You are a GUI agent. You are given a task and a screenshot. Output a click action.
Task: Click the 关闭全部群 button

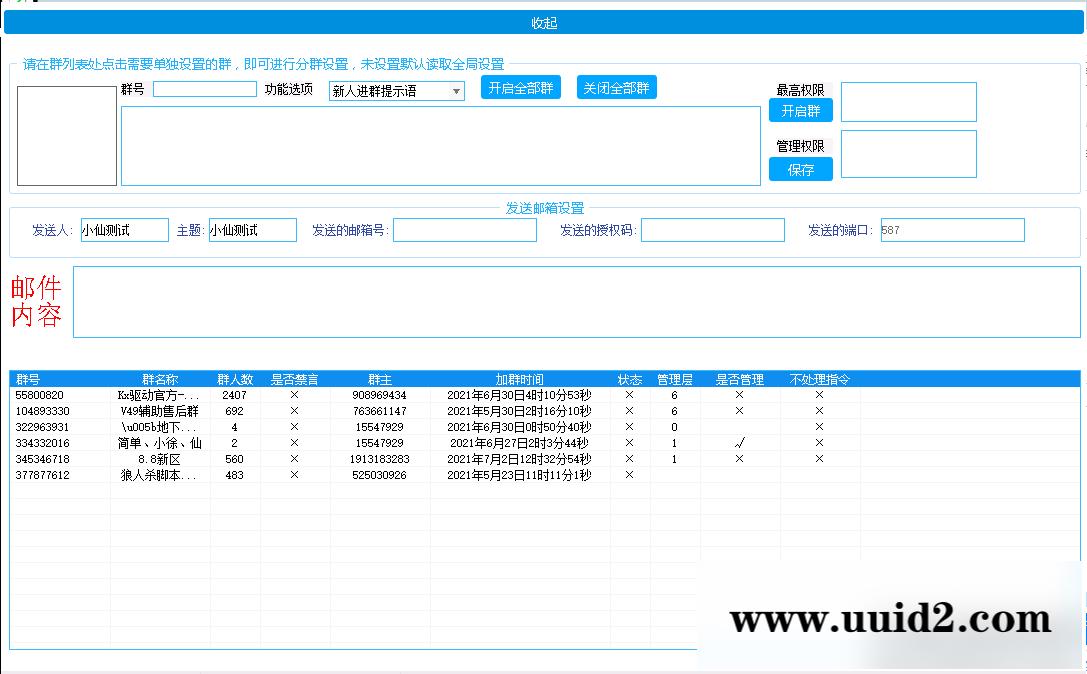click(616, 87)
